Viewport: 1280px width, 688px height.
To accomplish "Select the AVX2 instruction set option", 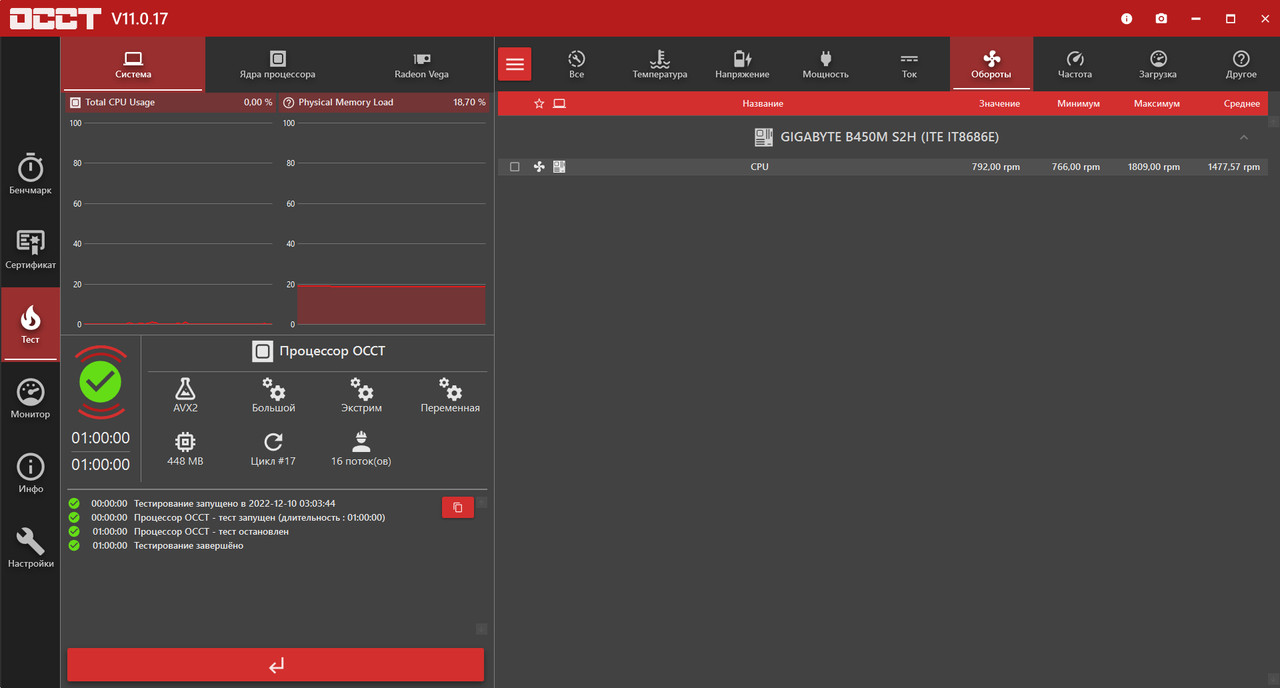I will pos(185,395).
